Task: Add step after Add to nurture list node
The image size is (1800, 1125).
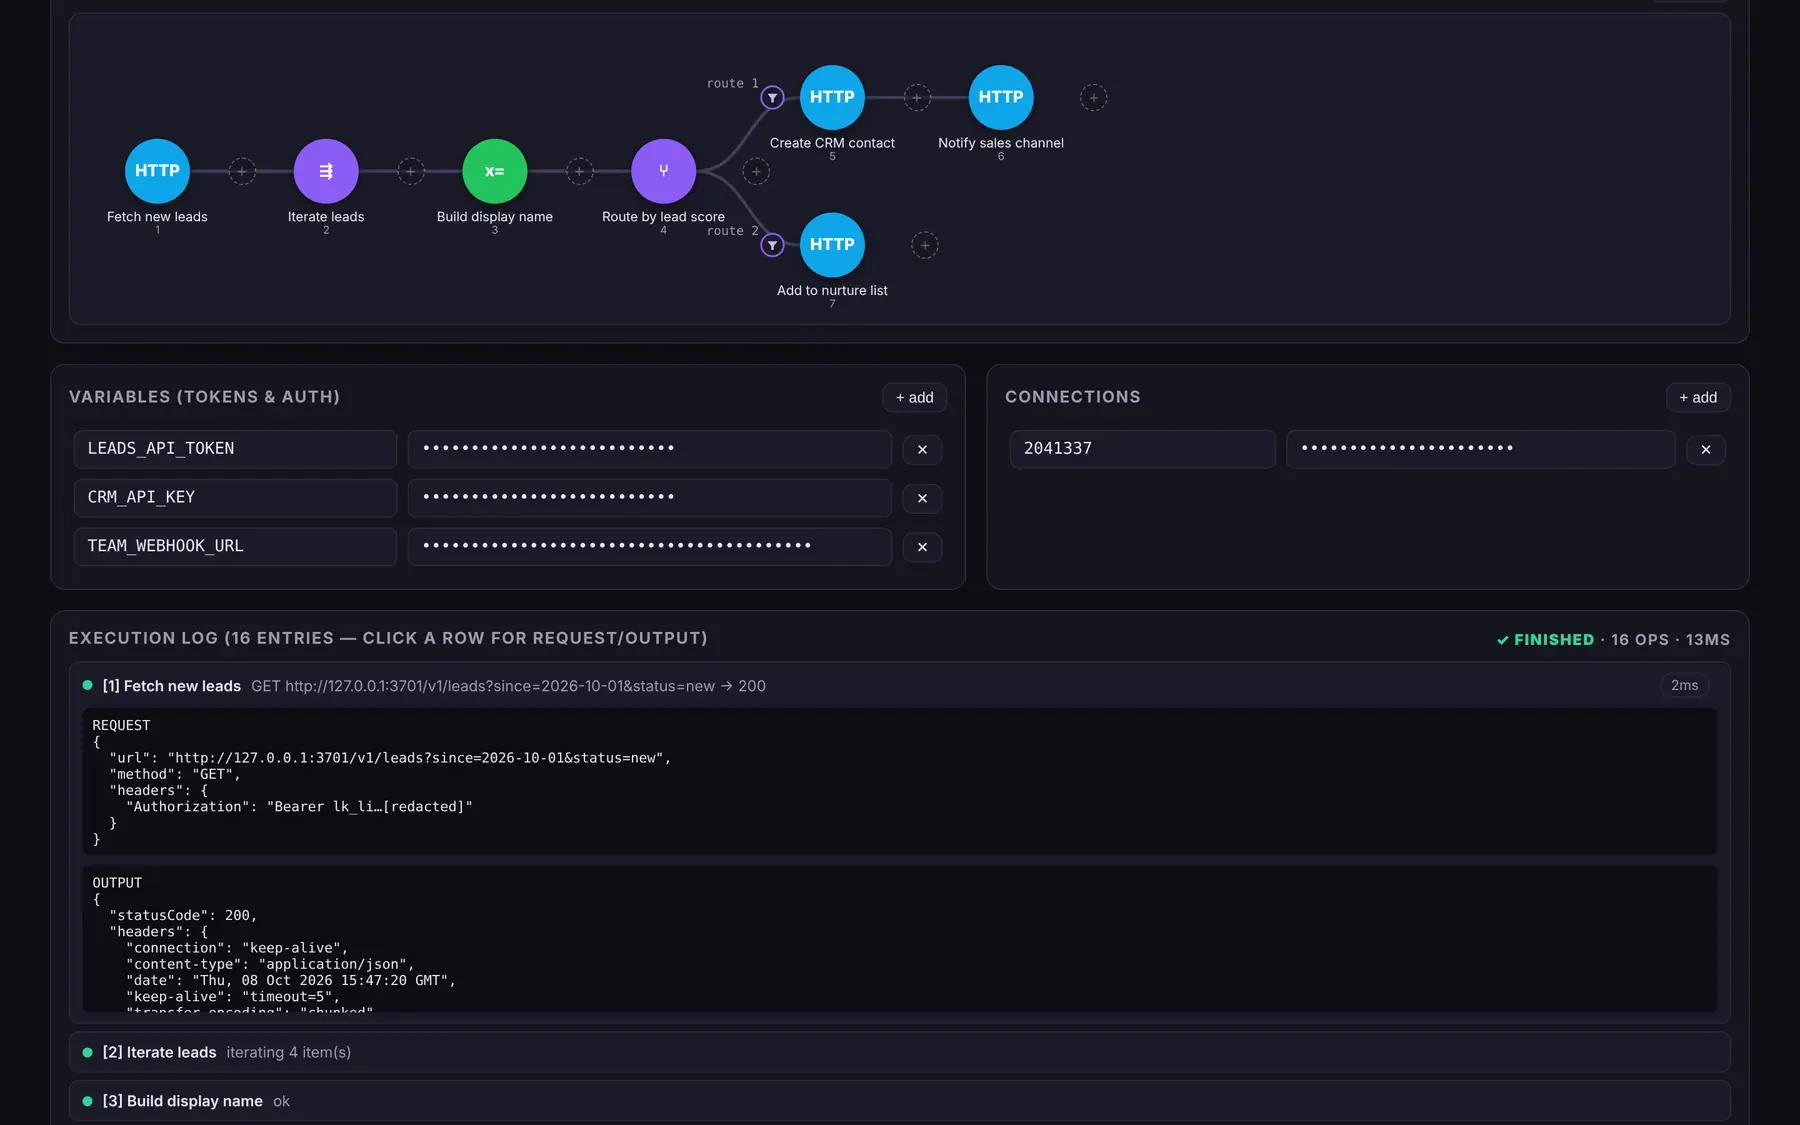Action: click(925, 245)
